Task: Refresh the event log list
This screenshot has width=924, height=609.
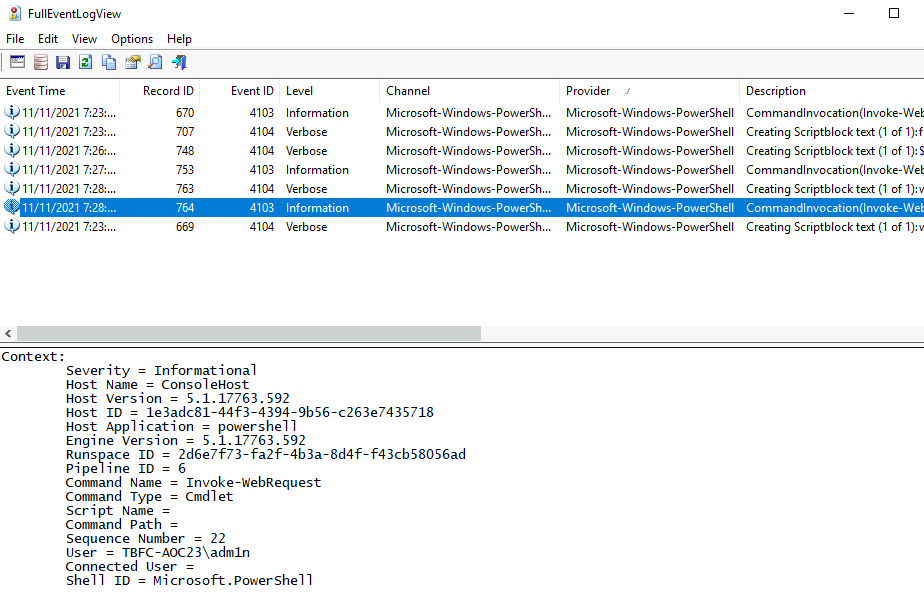Action: [x=86, y=62]
